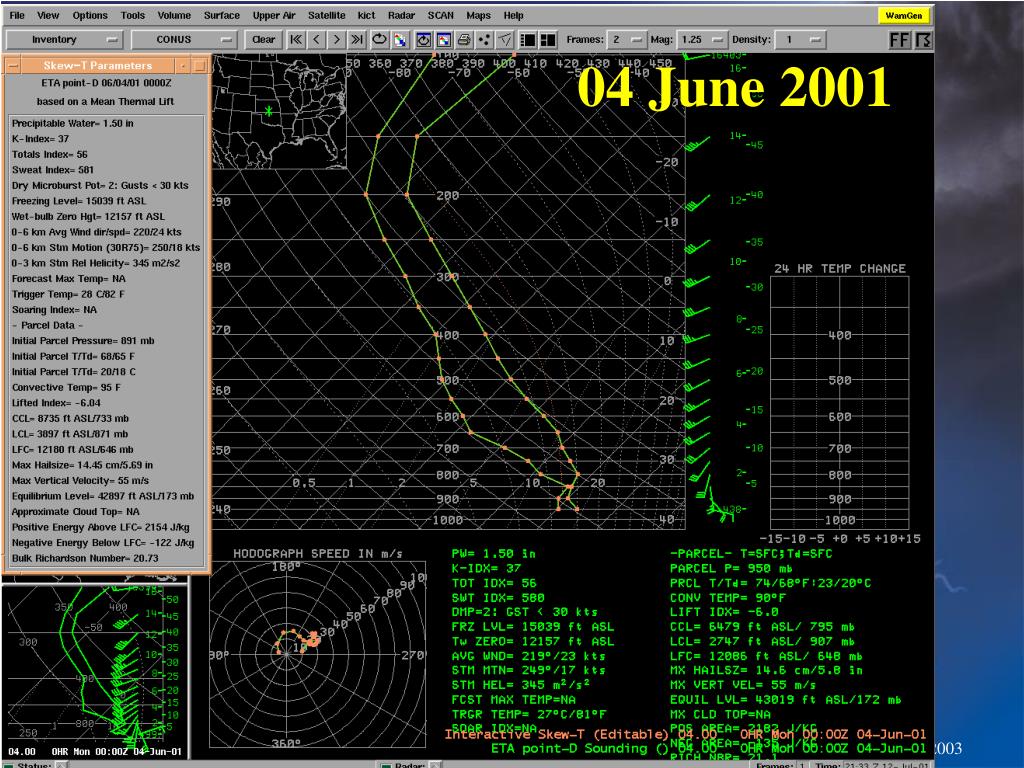
Task: Open the Tools menu
Action: pos(133,15)
